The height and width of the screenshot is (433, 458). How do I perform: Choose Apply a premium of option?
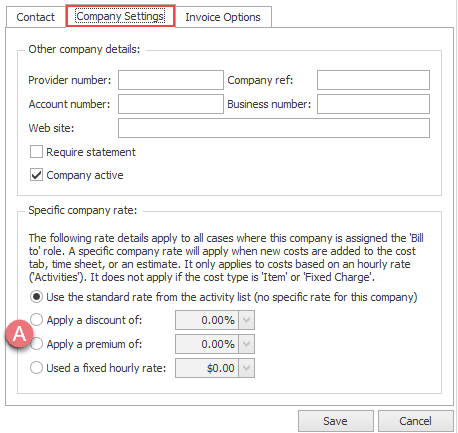click(36, 344)
